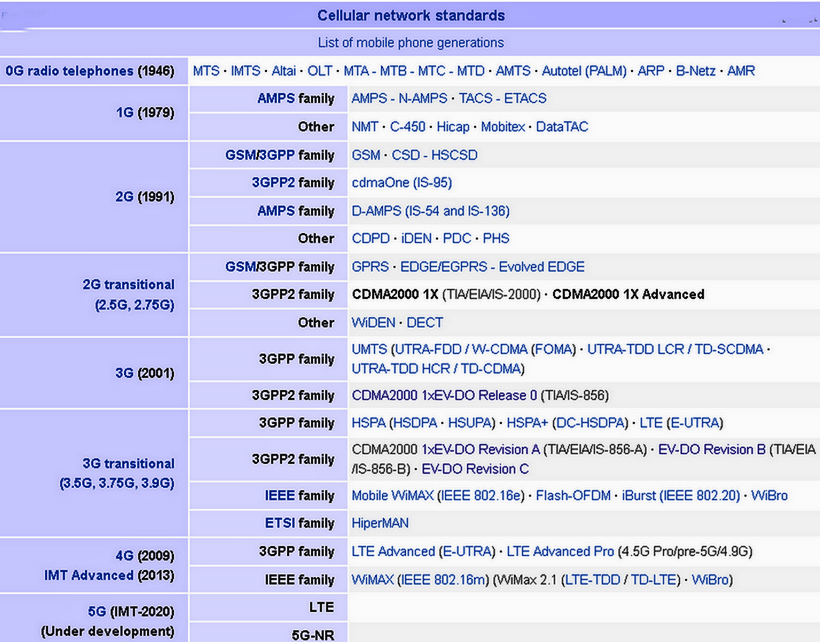This screenshot has height=642, width=820.
Task: Click the iDEN link
Action: pyautogui.click(x=416, y=239)
